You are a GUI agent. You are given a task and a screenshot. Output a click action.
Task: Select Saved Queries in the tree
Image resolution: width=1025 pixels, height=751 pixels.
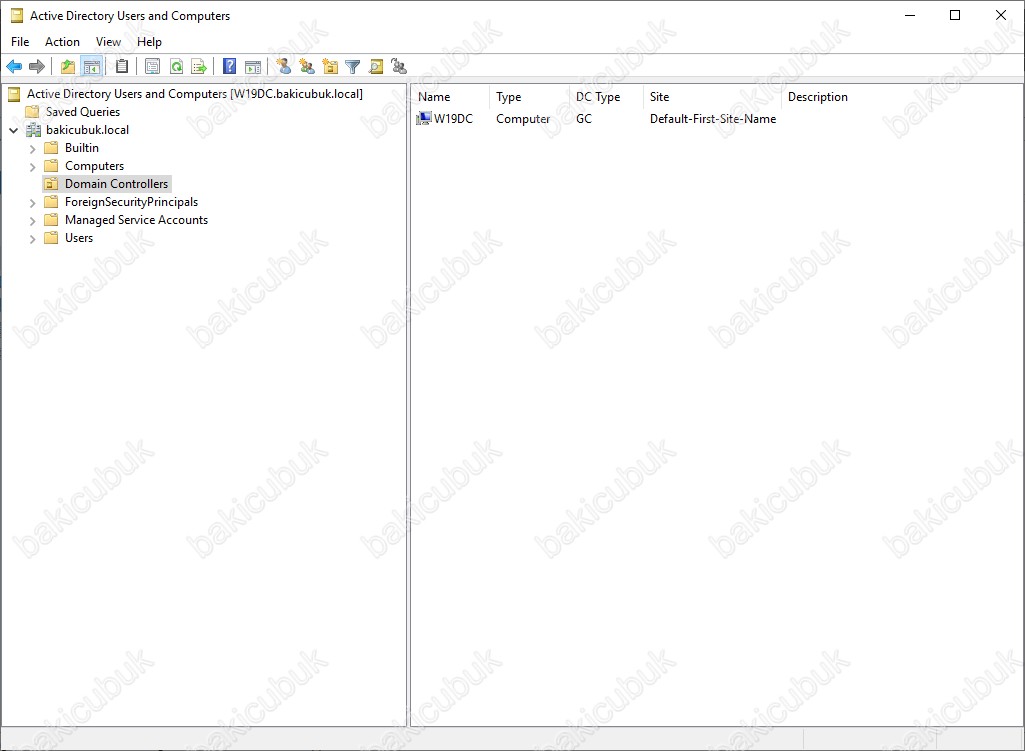coord(83,112)
